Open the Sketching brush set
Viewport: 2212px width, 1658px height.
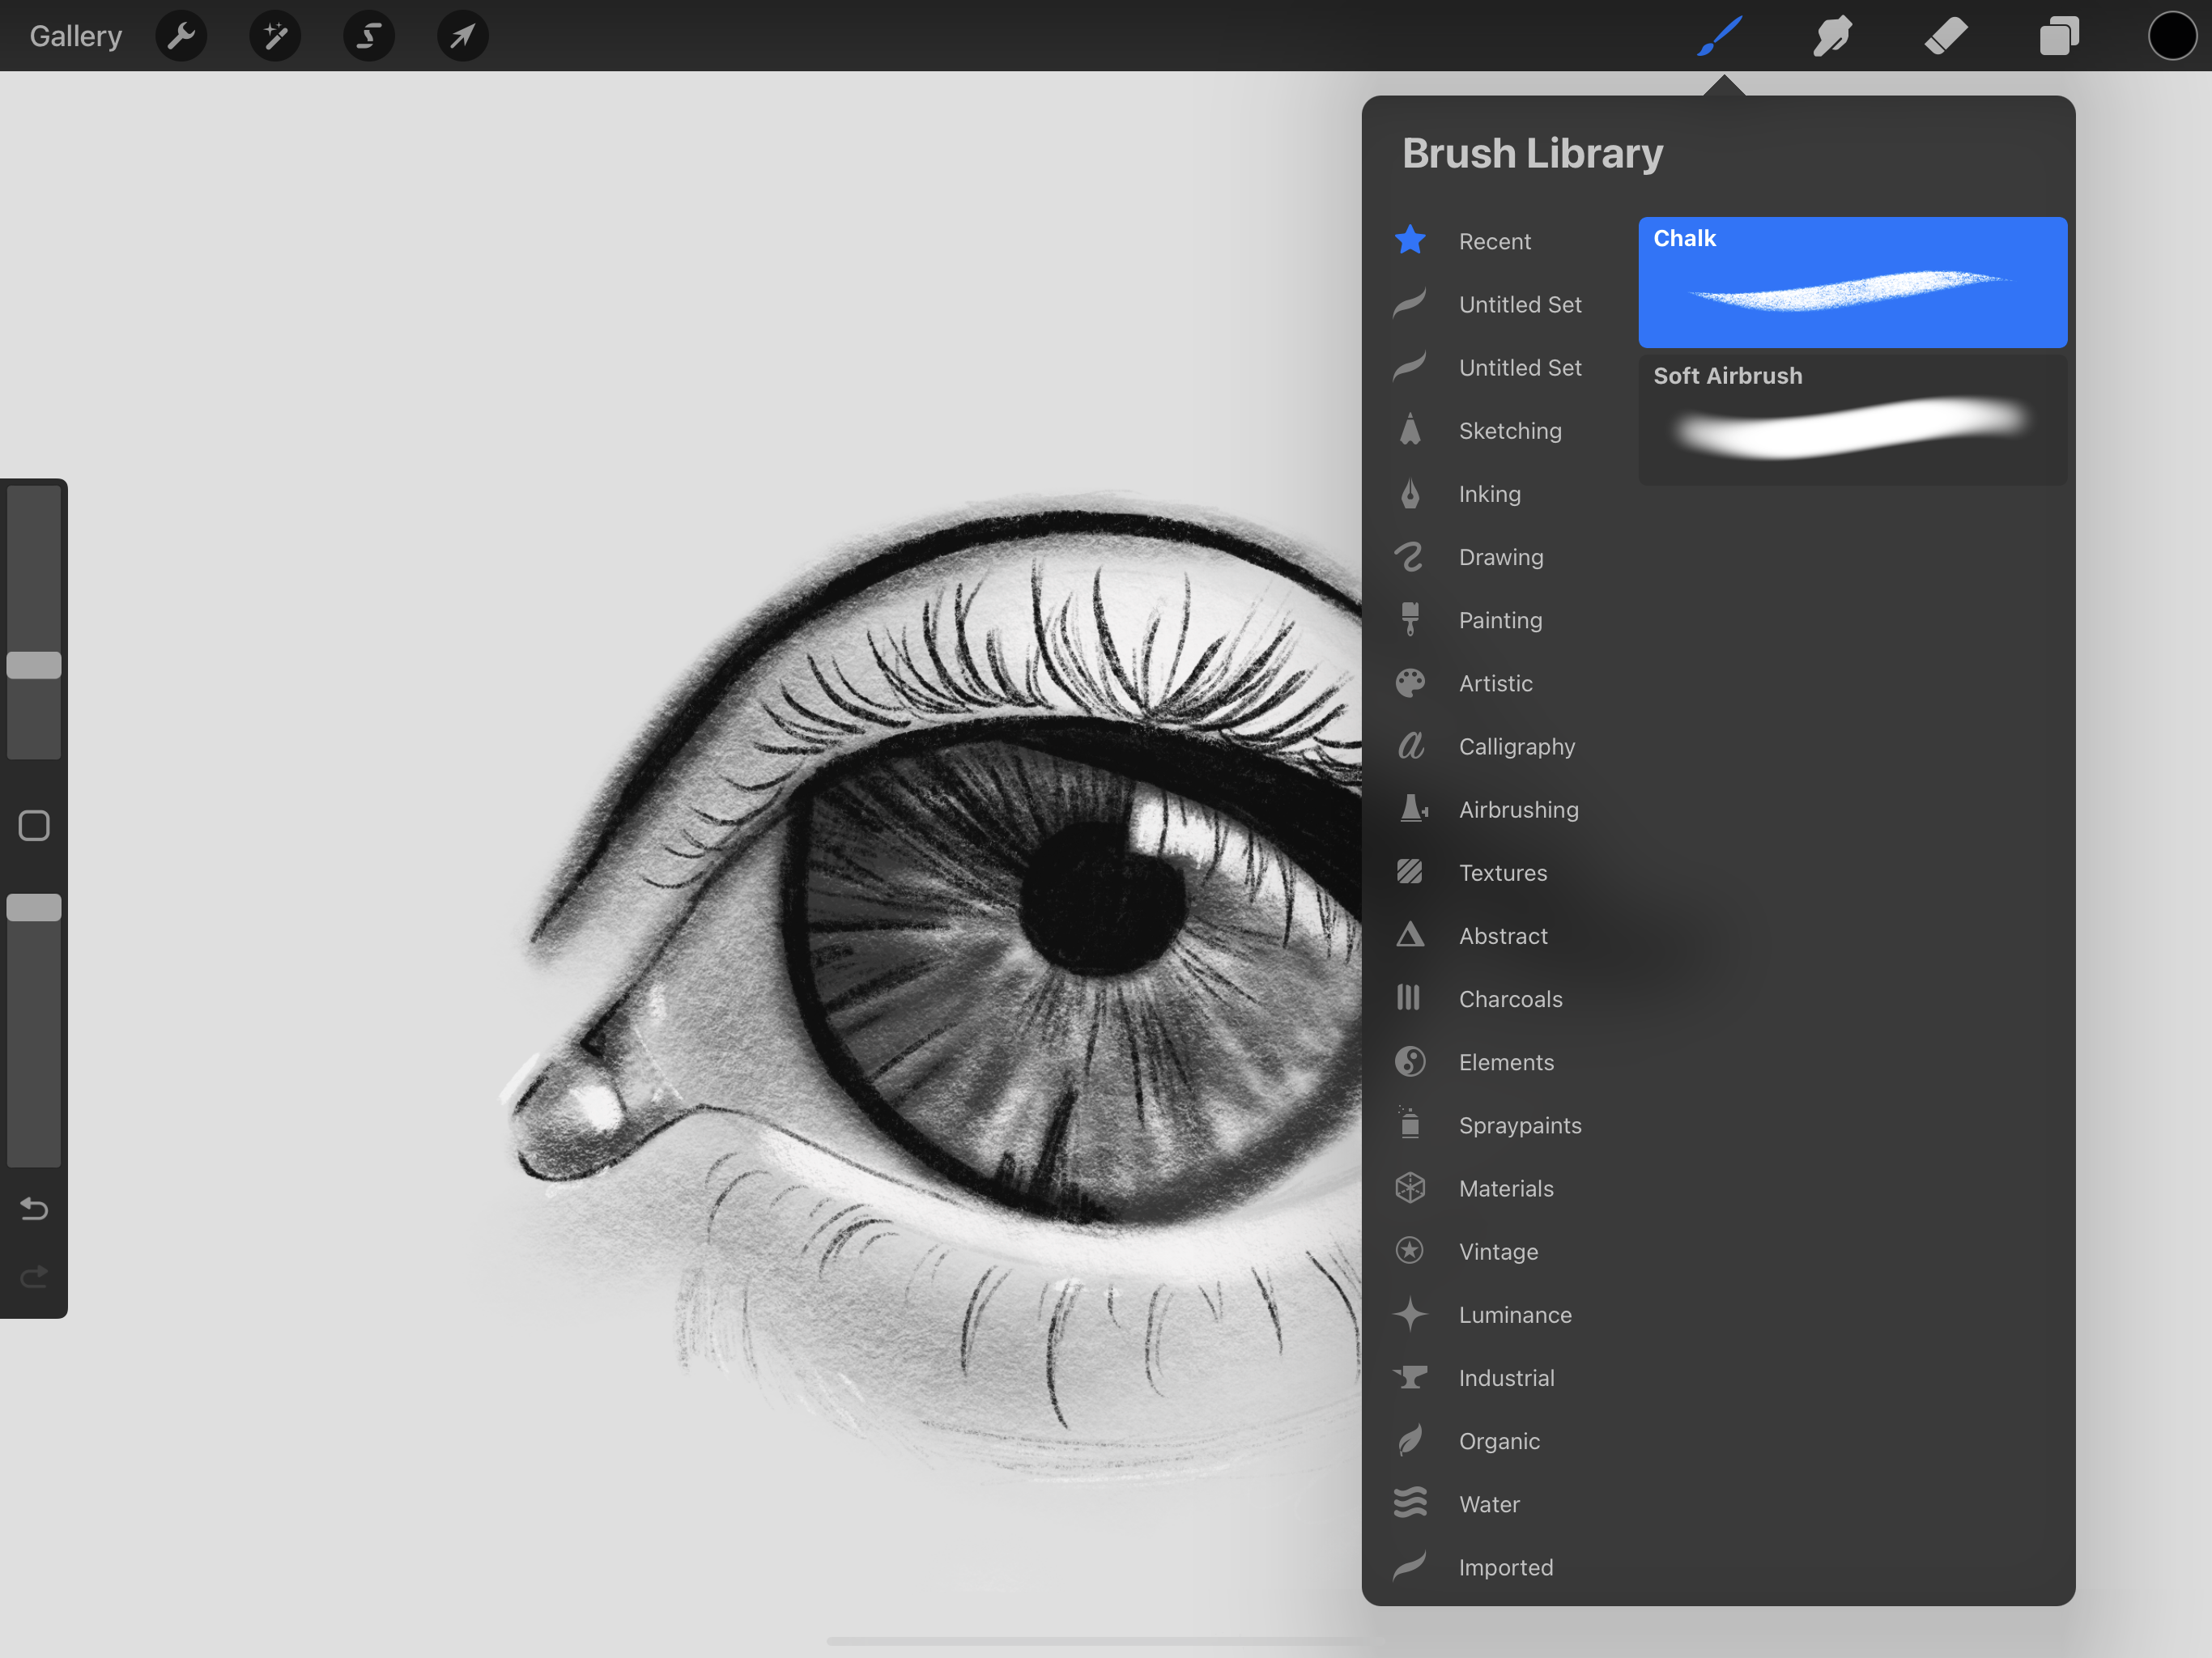point(1509,431)
